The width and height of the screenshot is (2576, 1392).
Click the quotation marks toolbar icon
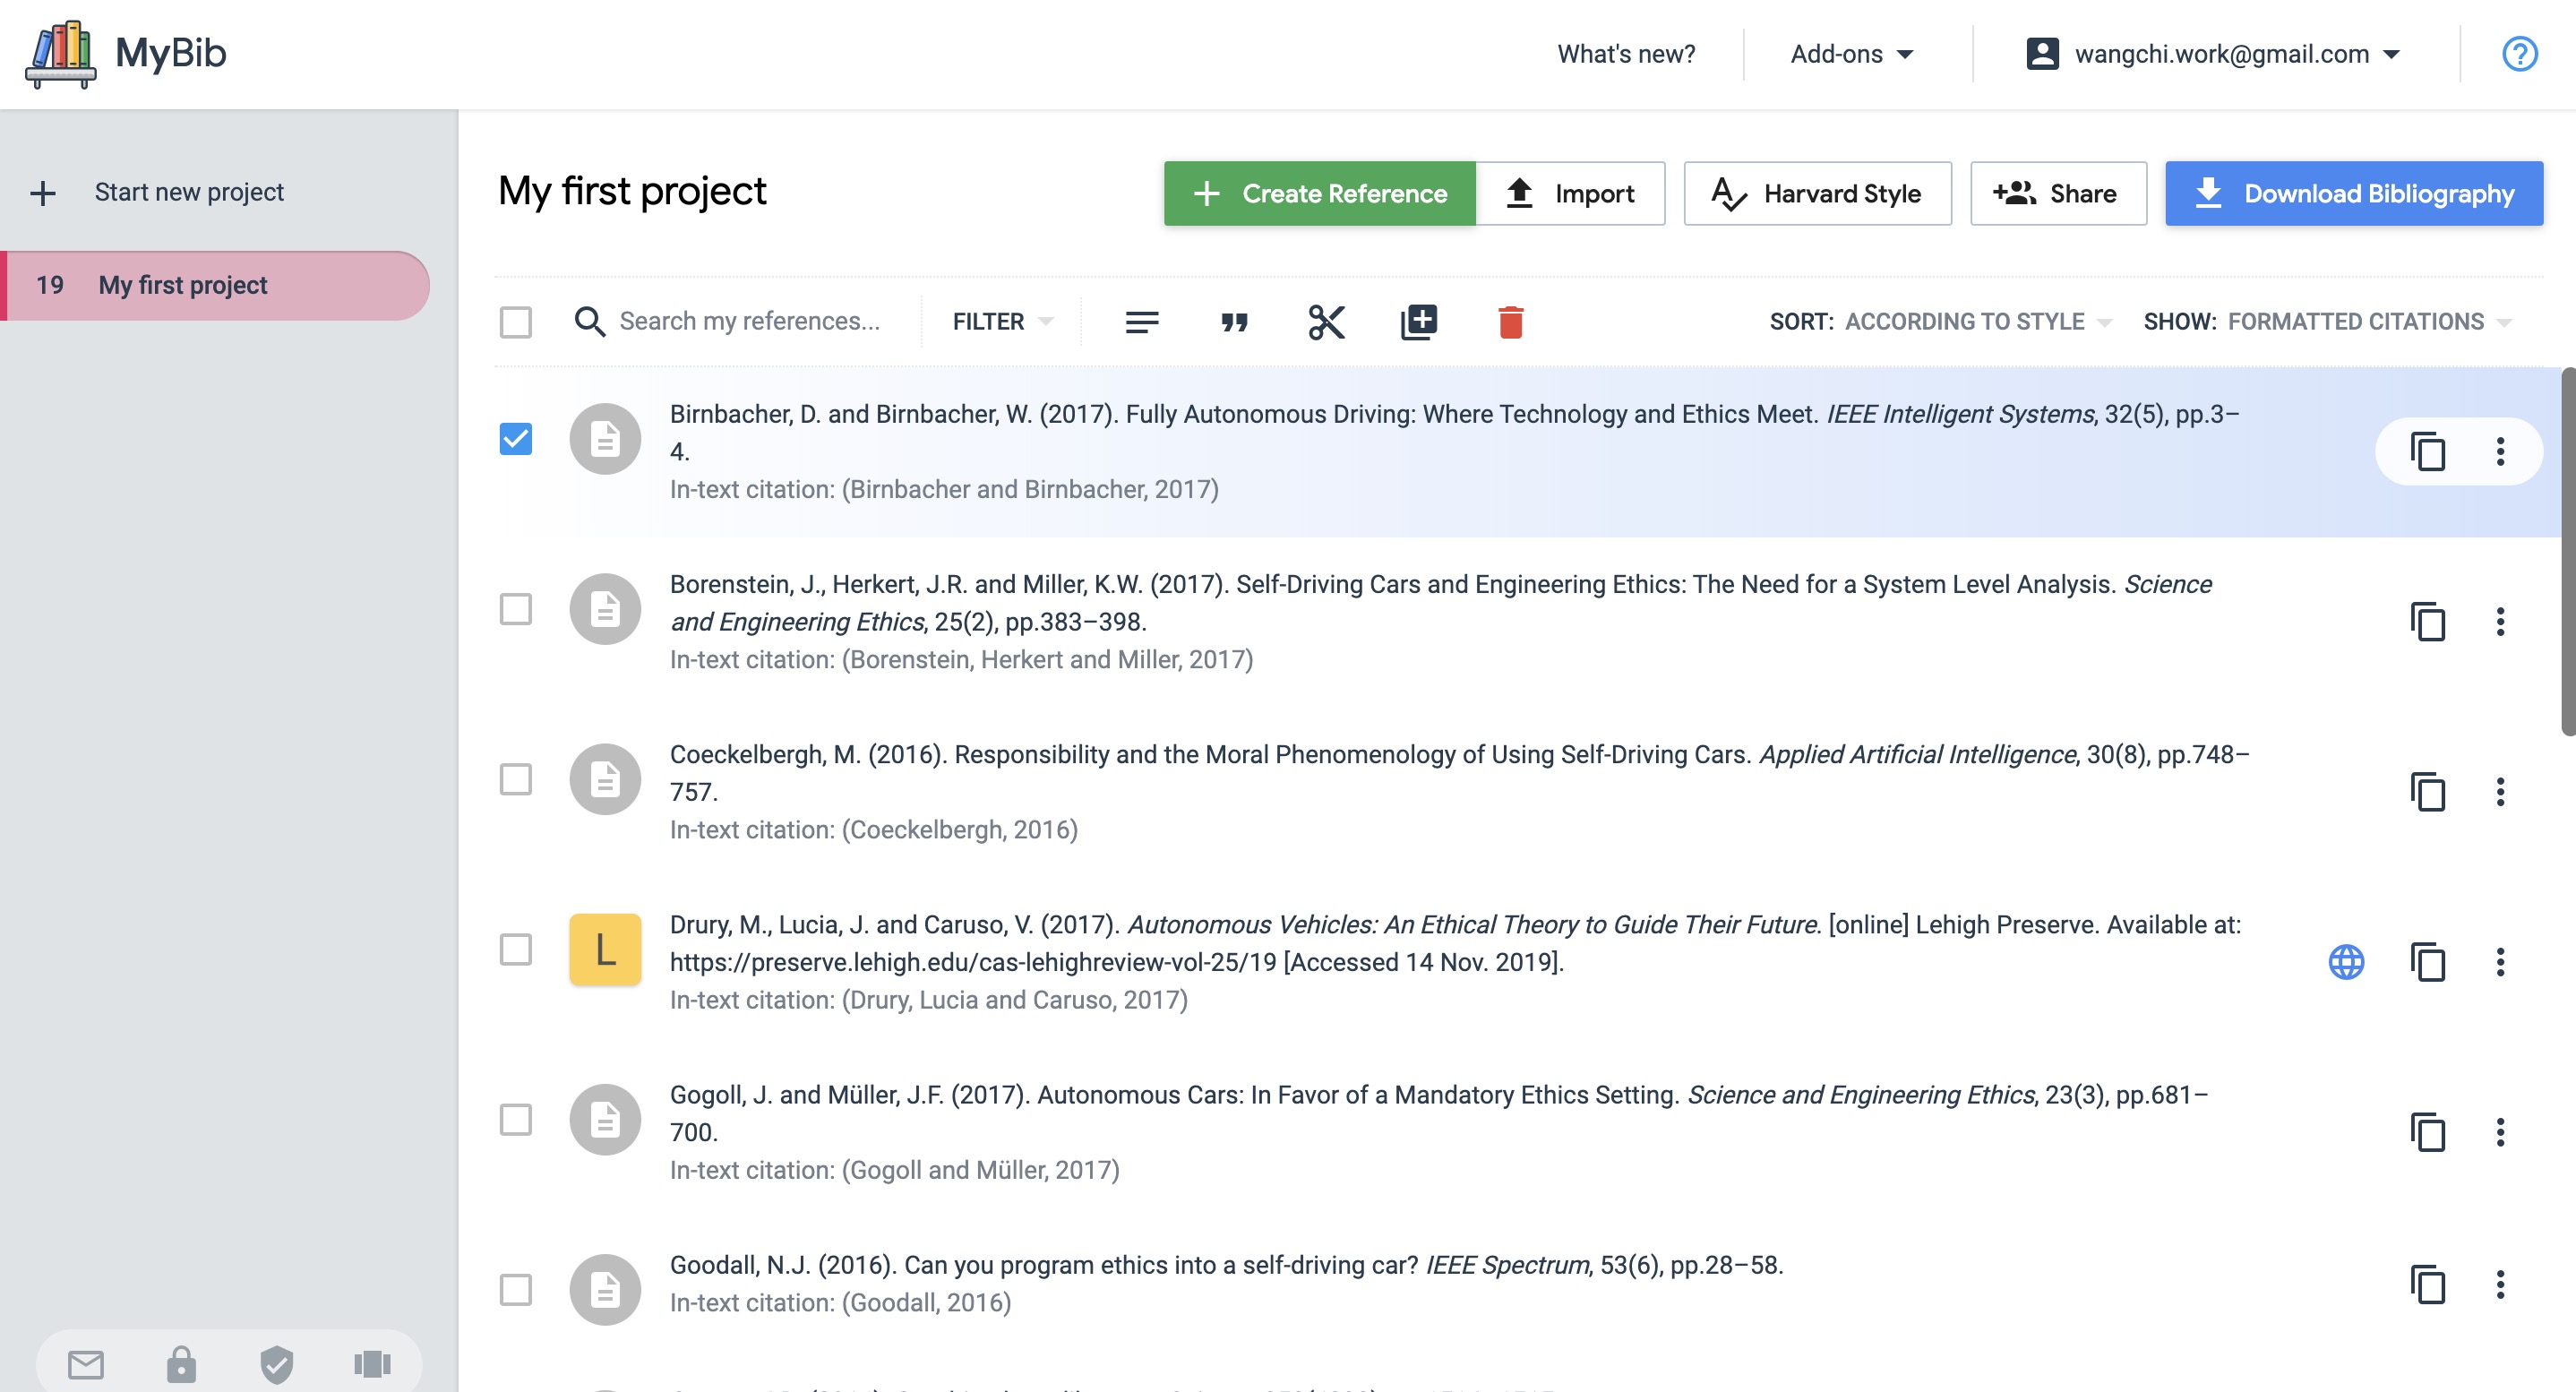click(x=1234, y=322)
